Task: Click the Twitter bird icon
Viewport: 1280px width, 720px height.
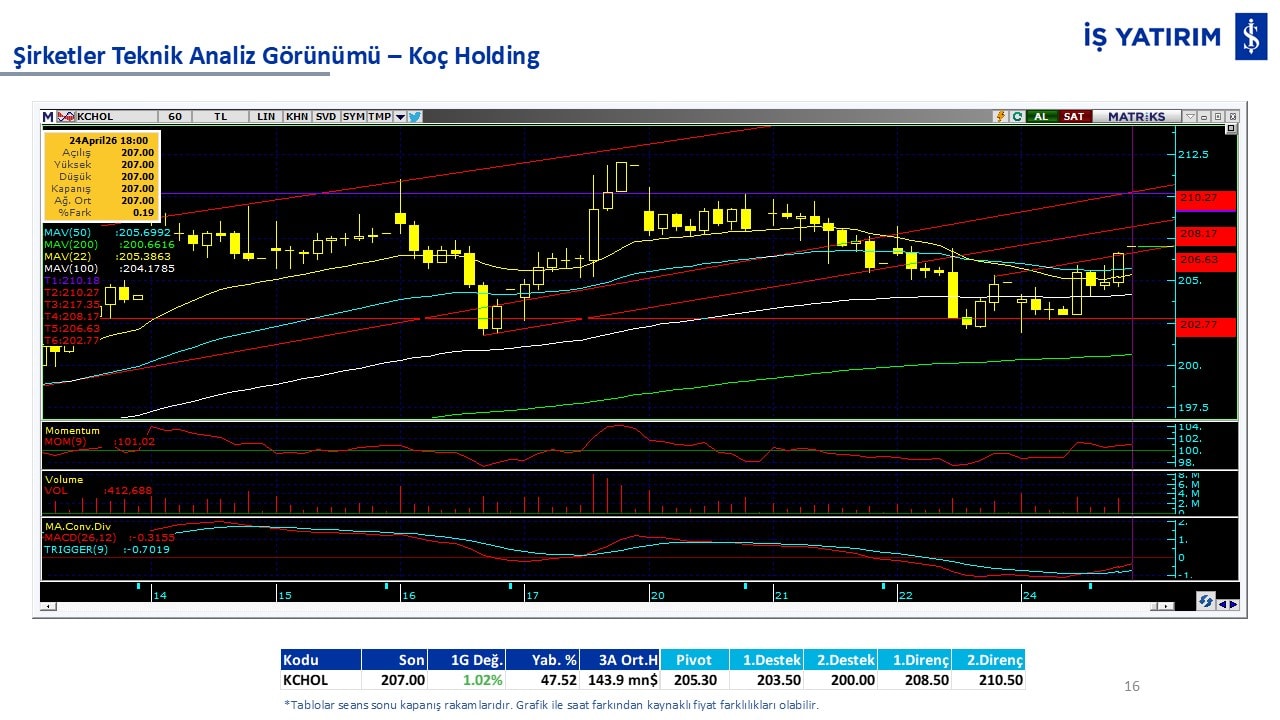Action: [x=415, y=117]
